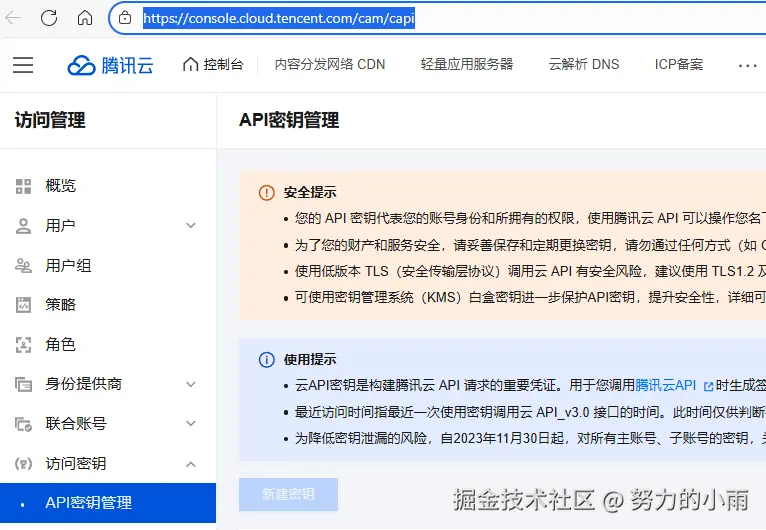Click the browser back arrow
Image resolution: width=766 pixels, height=530 pixels.
pyautogui.click(x=13, y=18)
